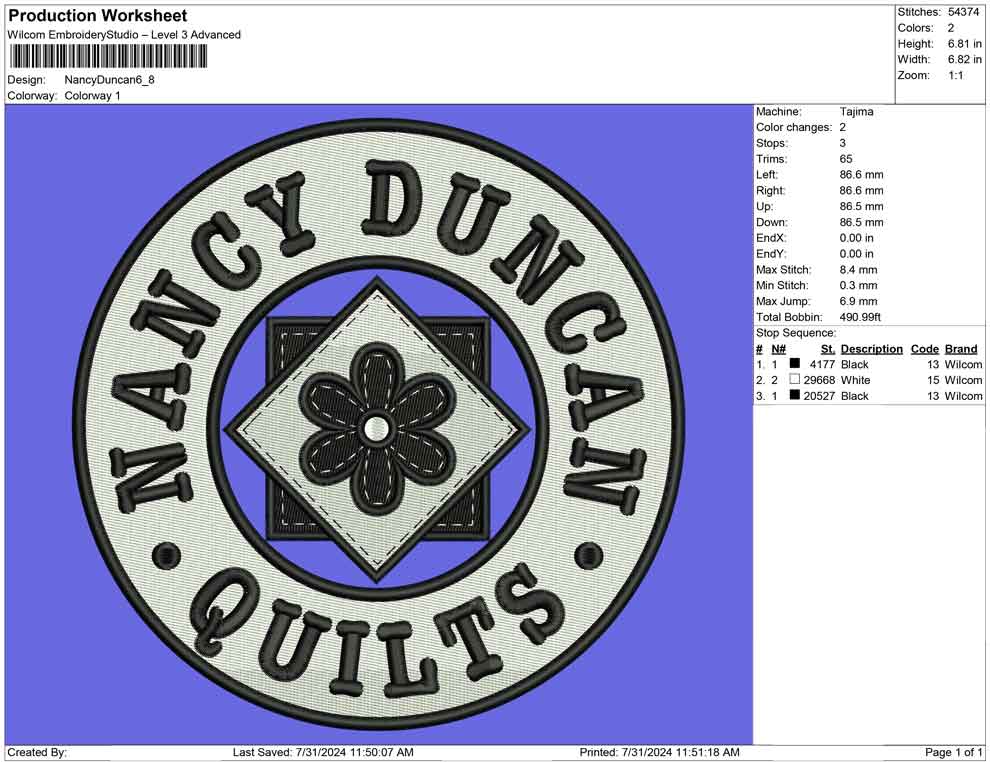Click Total Bobbin value '490.99ft'
The width and height of the screenshot is (990, 762).
tap(860, 316)
